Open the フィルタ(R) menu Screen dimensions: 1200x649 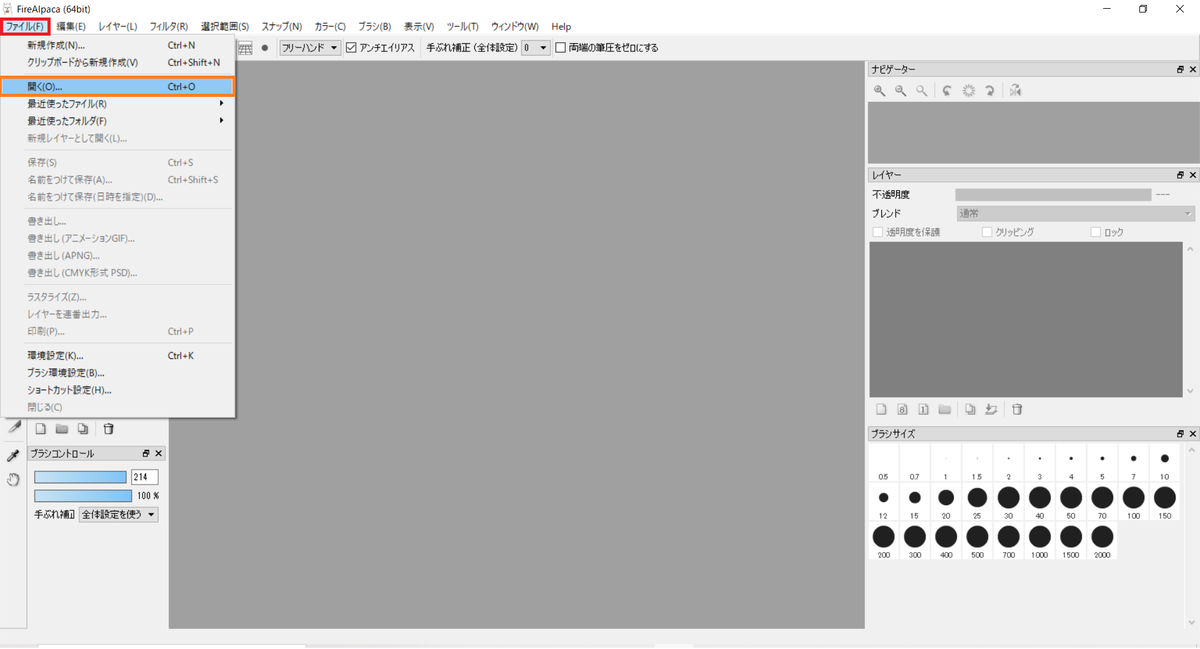pyautogui.click(x=168, y=26)
